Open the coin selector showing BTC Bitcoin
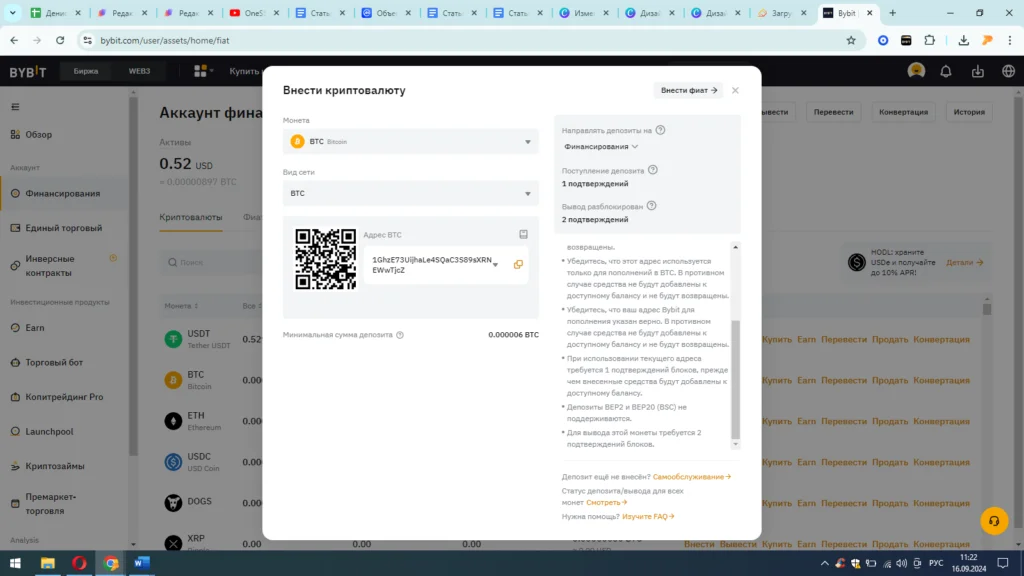Image resolution: width=1024 pixels, height=576 pixels. pos(411,142)
